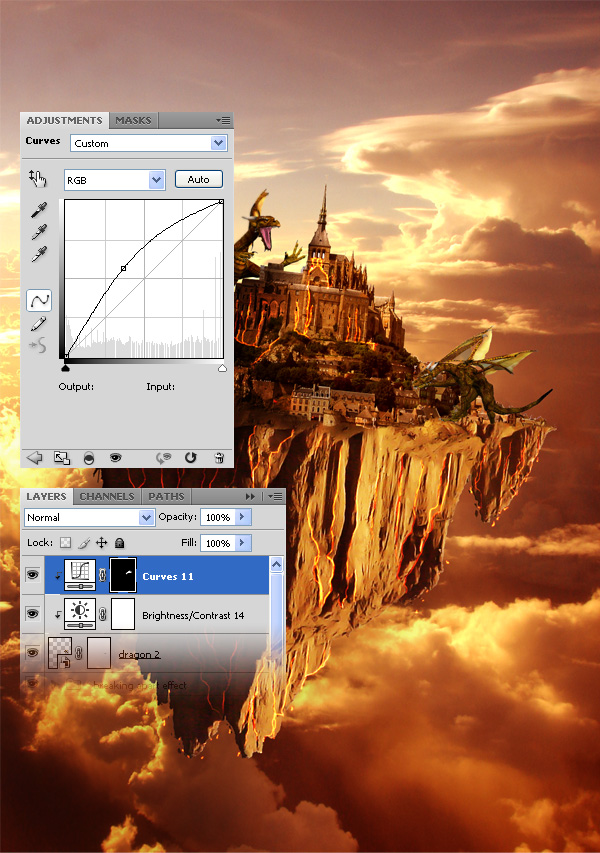600x853 pixels.
Task: Switch to the Paths tab
Action: click(166, 496)
